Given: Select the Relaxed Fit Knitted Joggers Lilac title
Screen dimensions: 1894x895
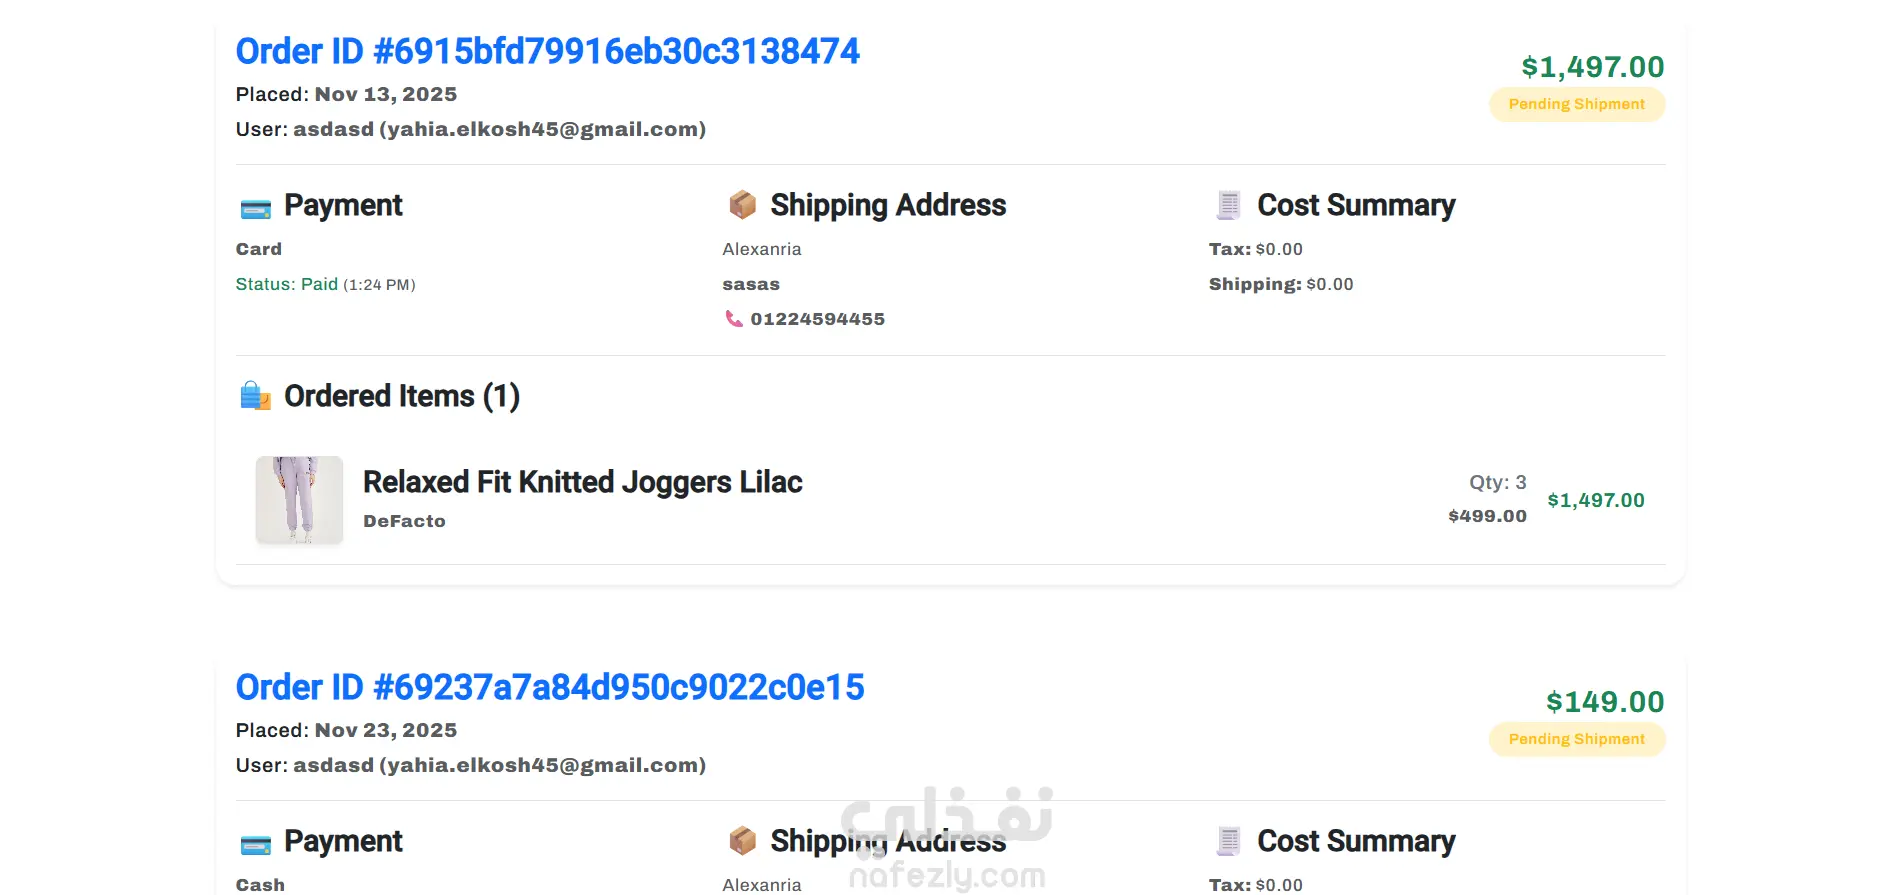Looking at the screenshot, I should click(x=582, y=482).
